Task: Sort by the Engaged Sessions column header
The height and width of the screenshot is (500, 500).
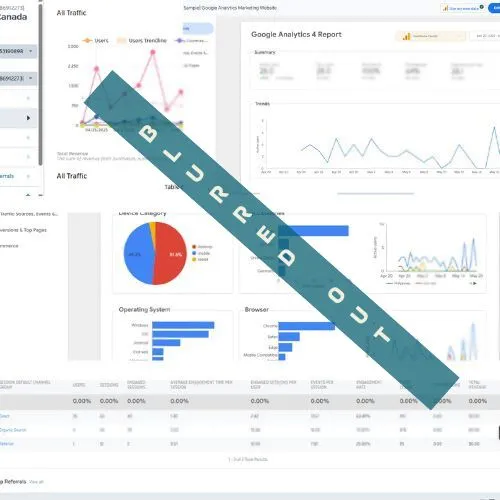Action: pyautogui.click(x=136, y=385)
